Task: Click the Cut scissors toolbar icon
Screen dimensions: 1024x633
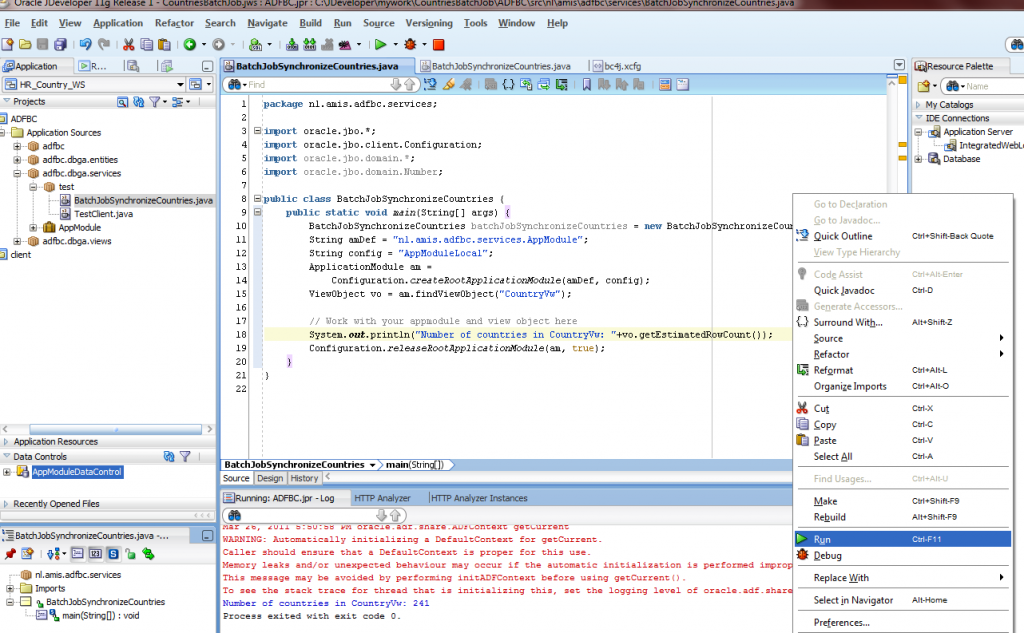Action: (x=129, y=44)
